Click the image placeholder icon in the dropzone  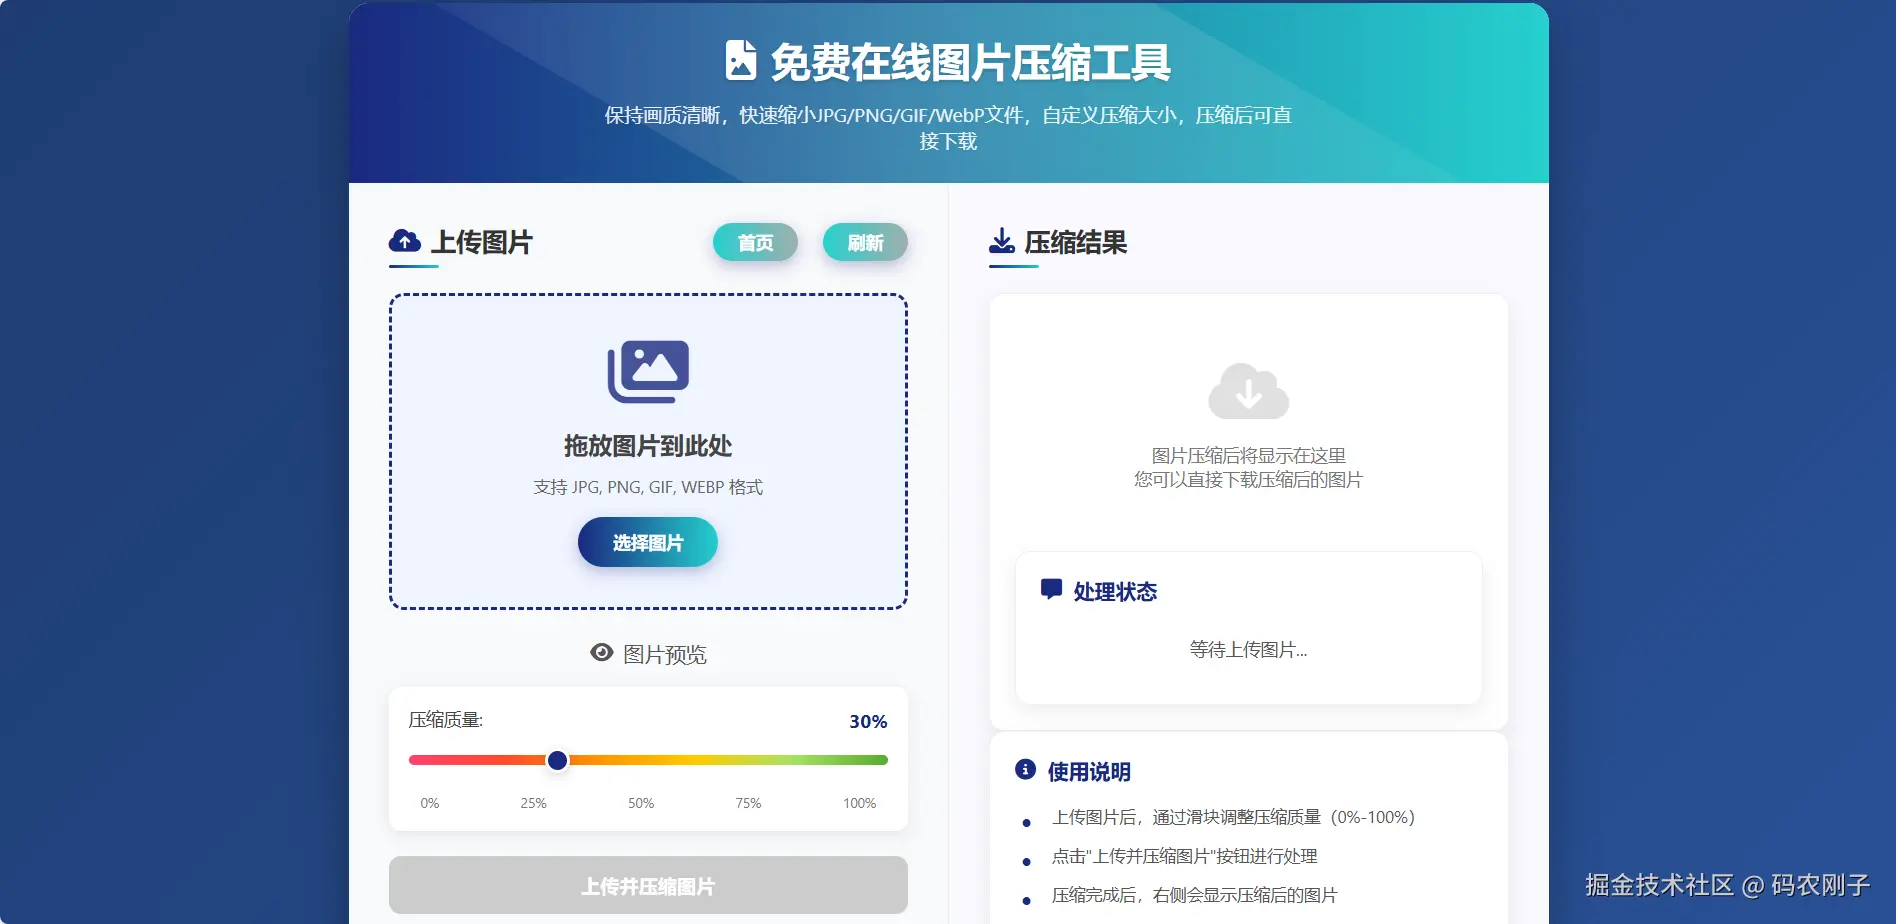point(648,369)
